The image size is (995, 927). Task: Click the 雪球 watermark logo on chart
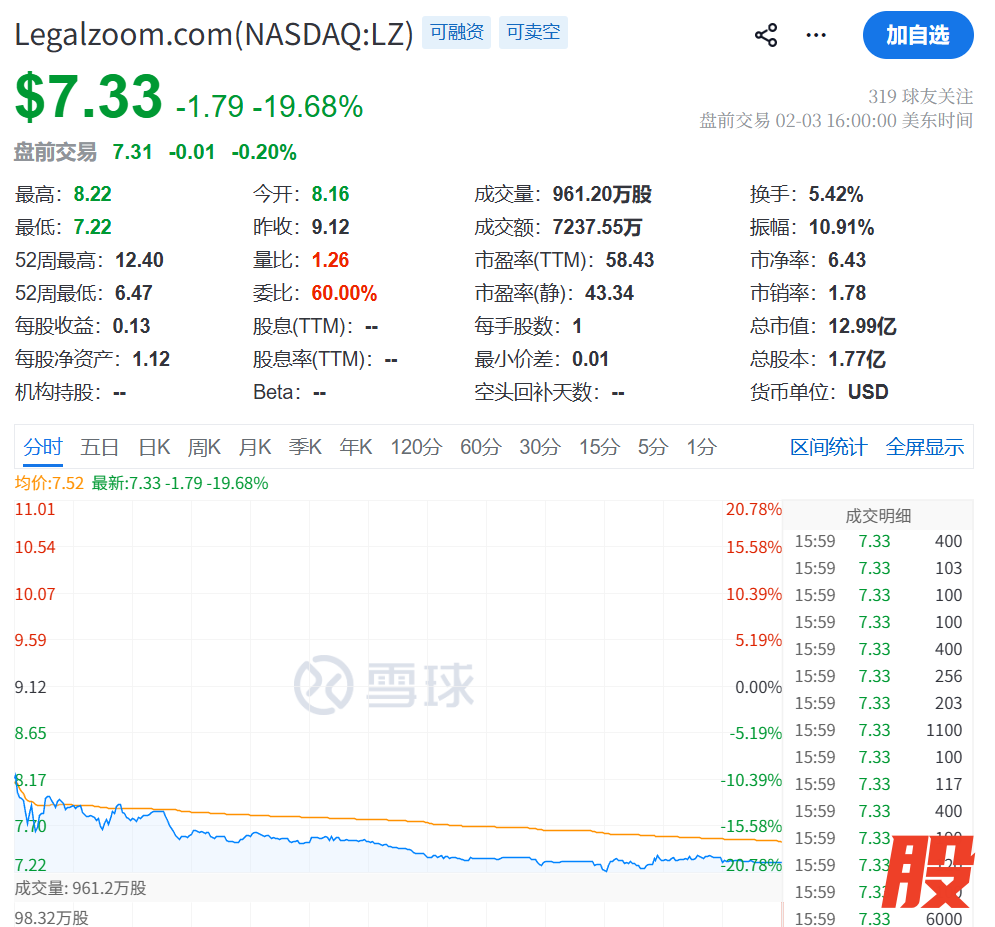385,685
